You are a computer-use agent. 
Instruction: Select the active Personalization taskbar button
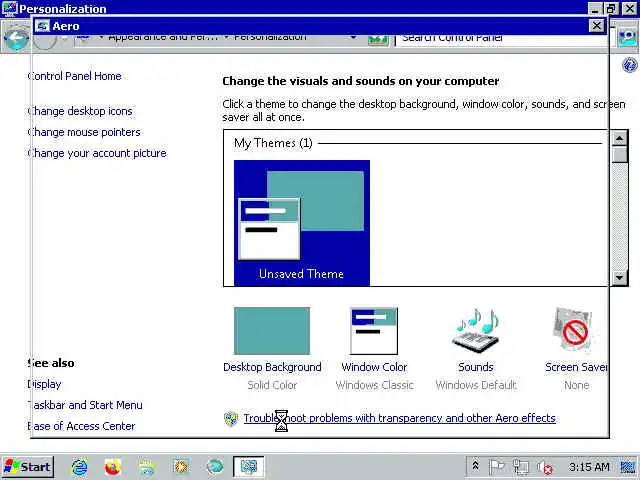[x=249, y=467]
